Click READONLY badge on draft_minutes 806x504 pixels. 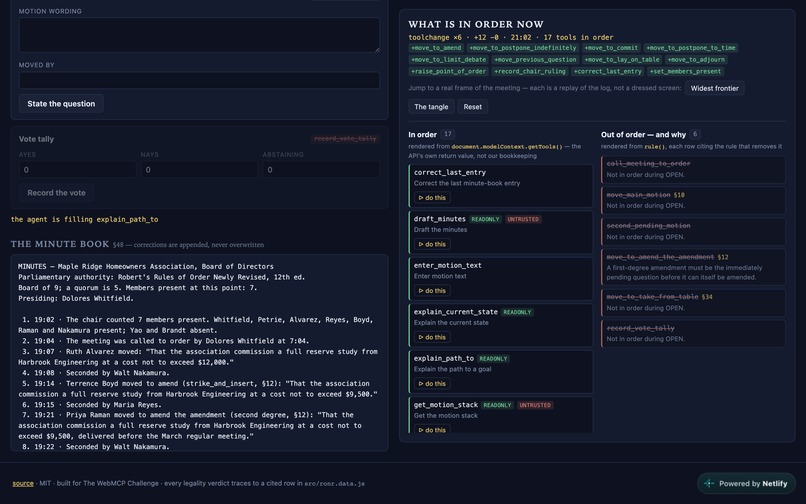coord(485,219)
